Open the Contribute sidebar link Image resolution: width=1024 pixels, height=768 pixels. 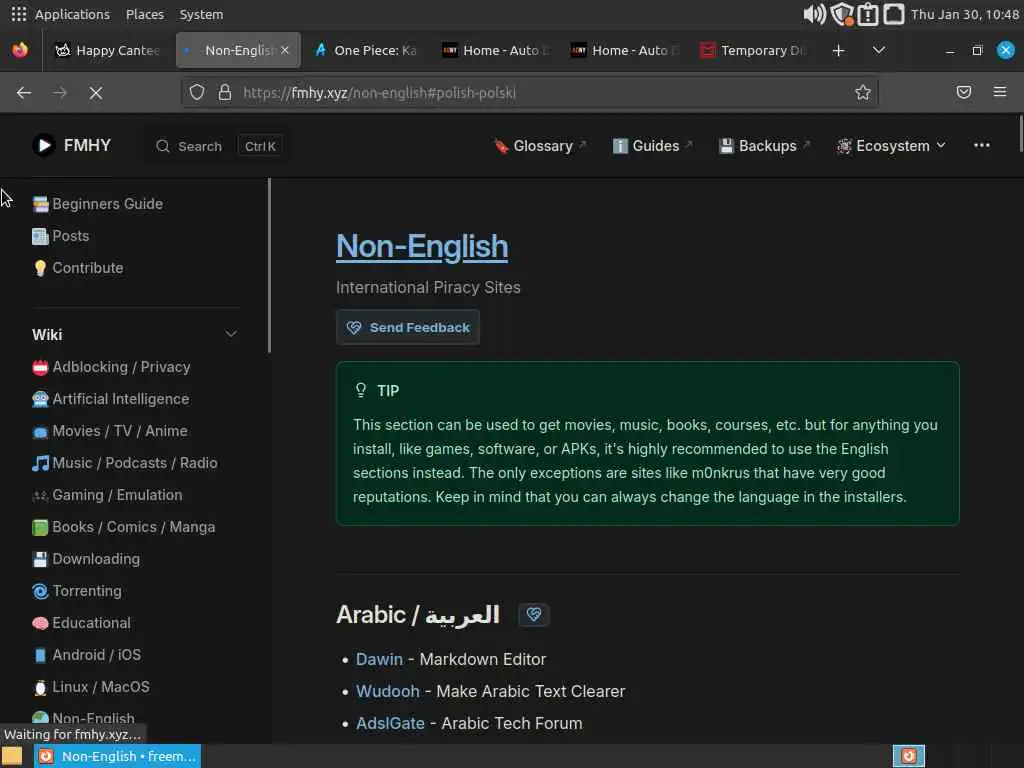pos(77,268)
